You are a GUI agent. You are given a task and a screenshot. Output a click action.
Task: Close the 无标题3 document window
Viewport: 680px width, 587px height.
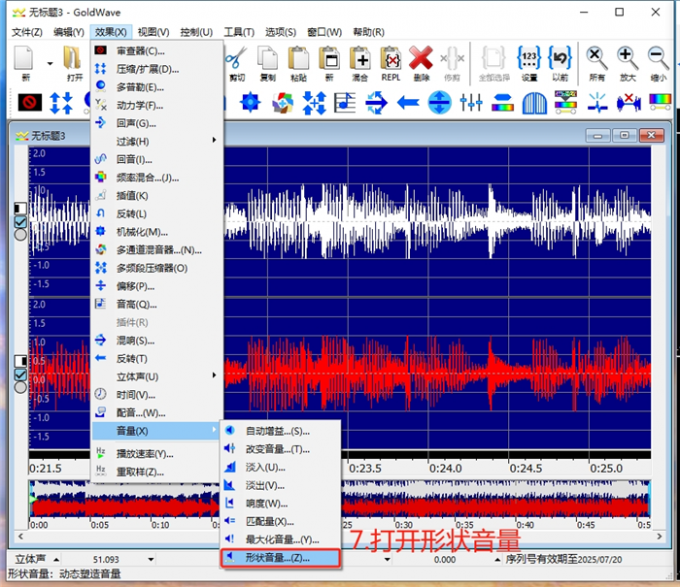(651, 136)
